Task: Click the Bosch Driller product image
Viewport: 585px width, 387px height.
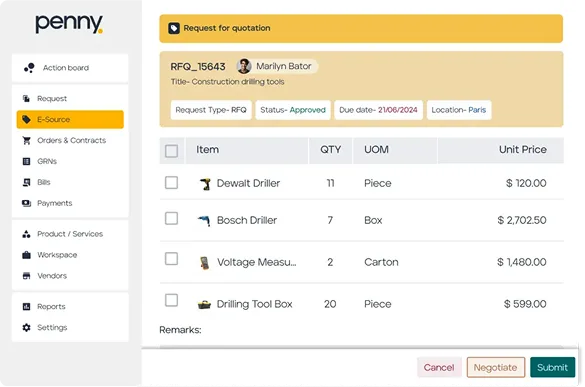Action: click(204, 221)
